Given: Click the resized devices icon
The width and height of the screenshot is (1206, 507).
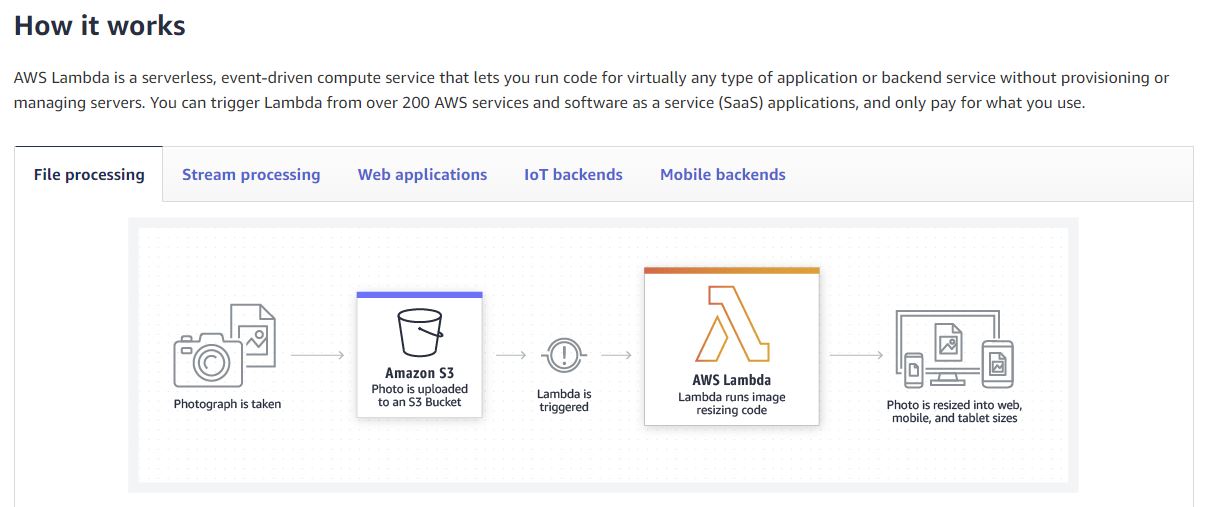Looking at the screenshot, I should point(954,350).
